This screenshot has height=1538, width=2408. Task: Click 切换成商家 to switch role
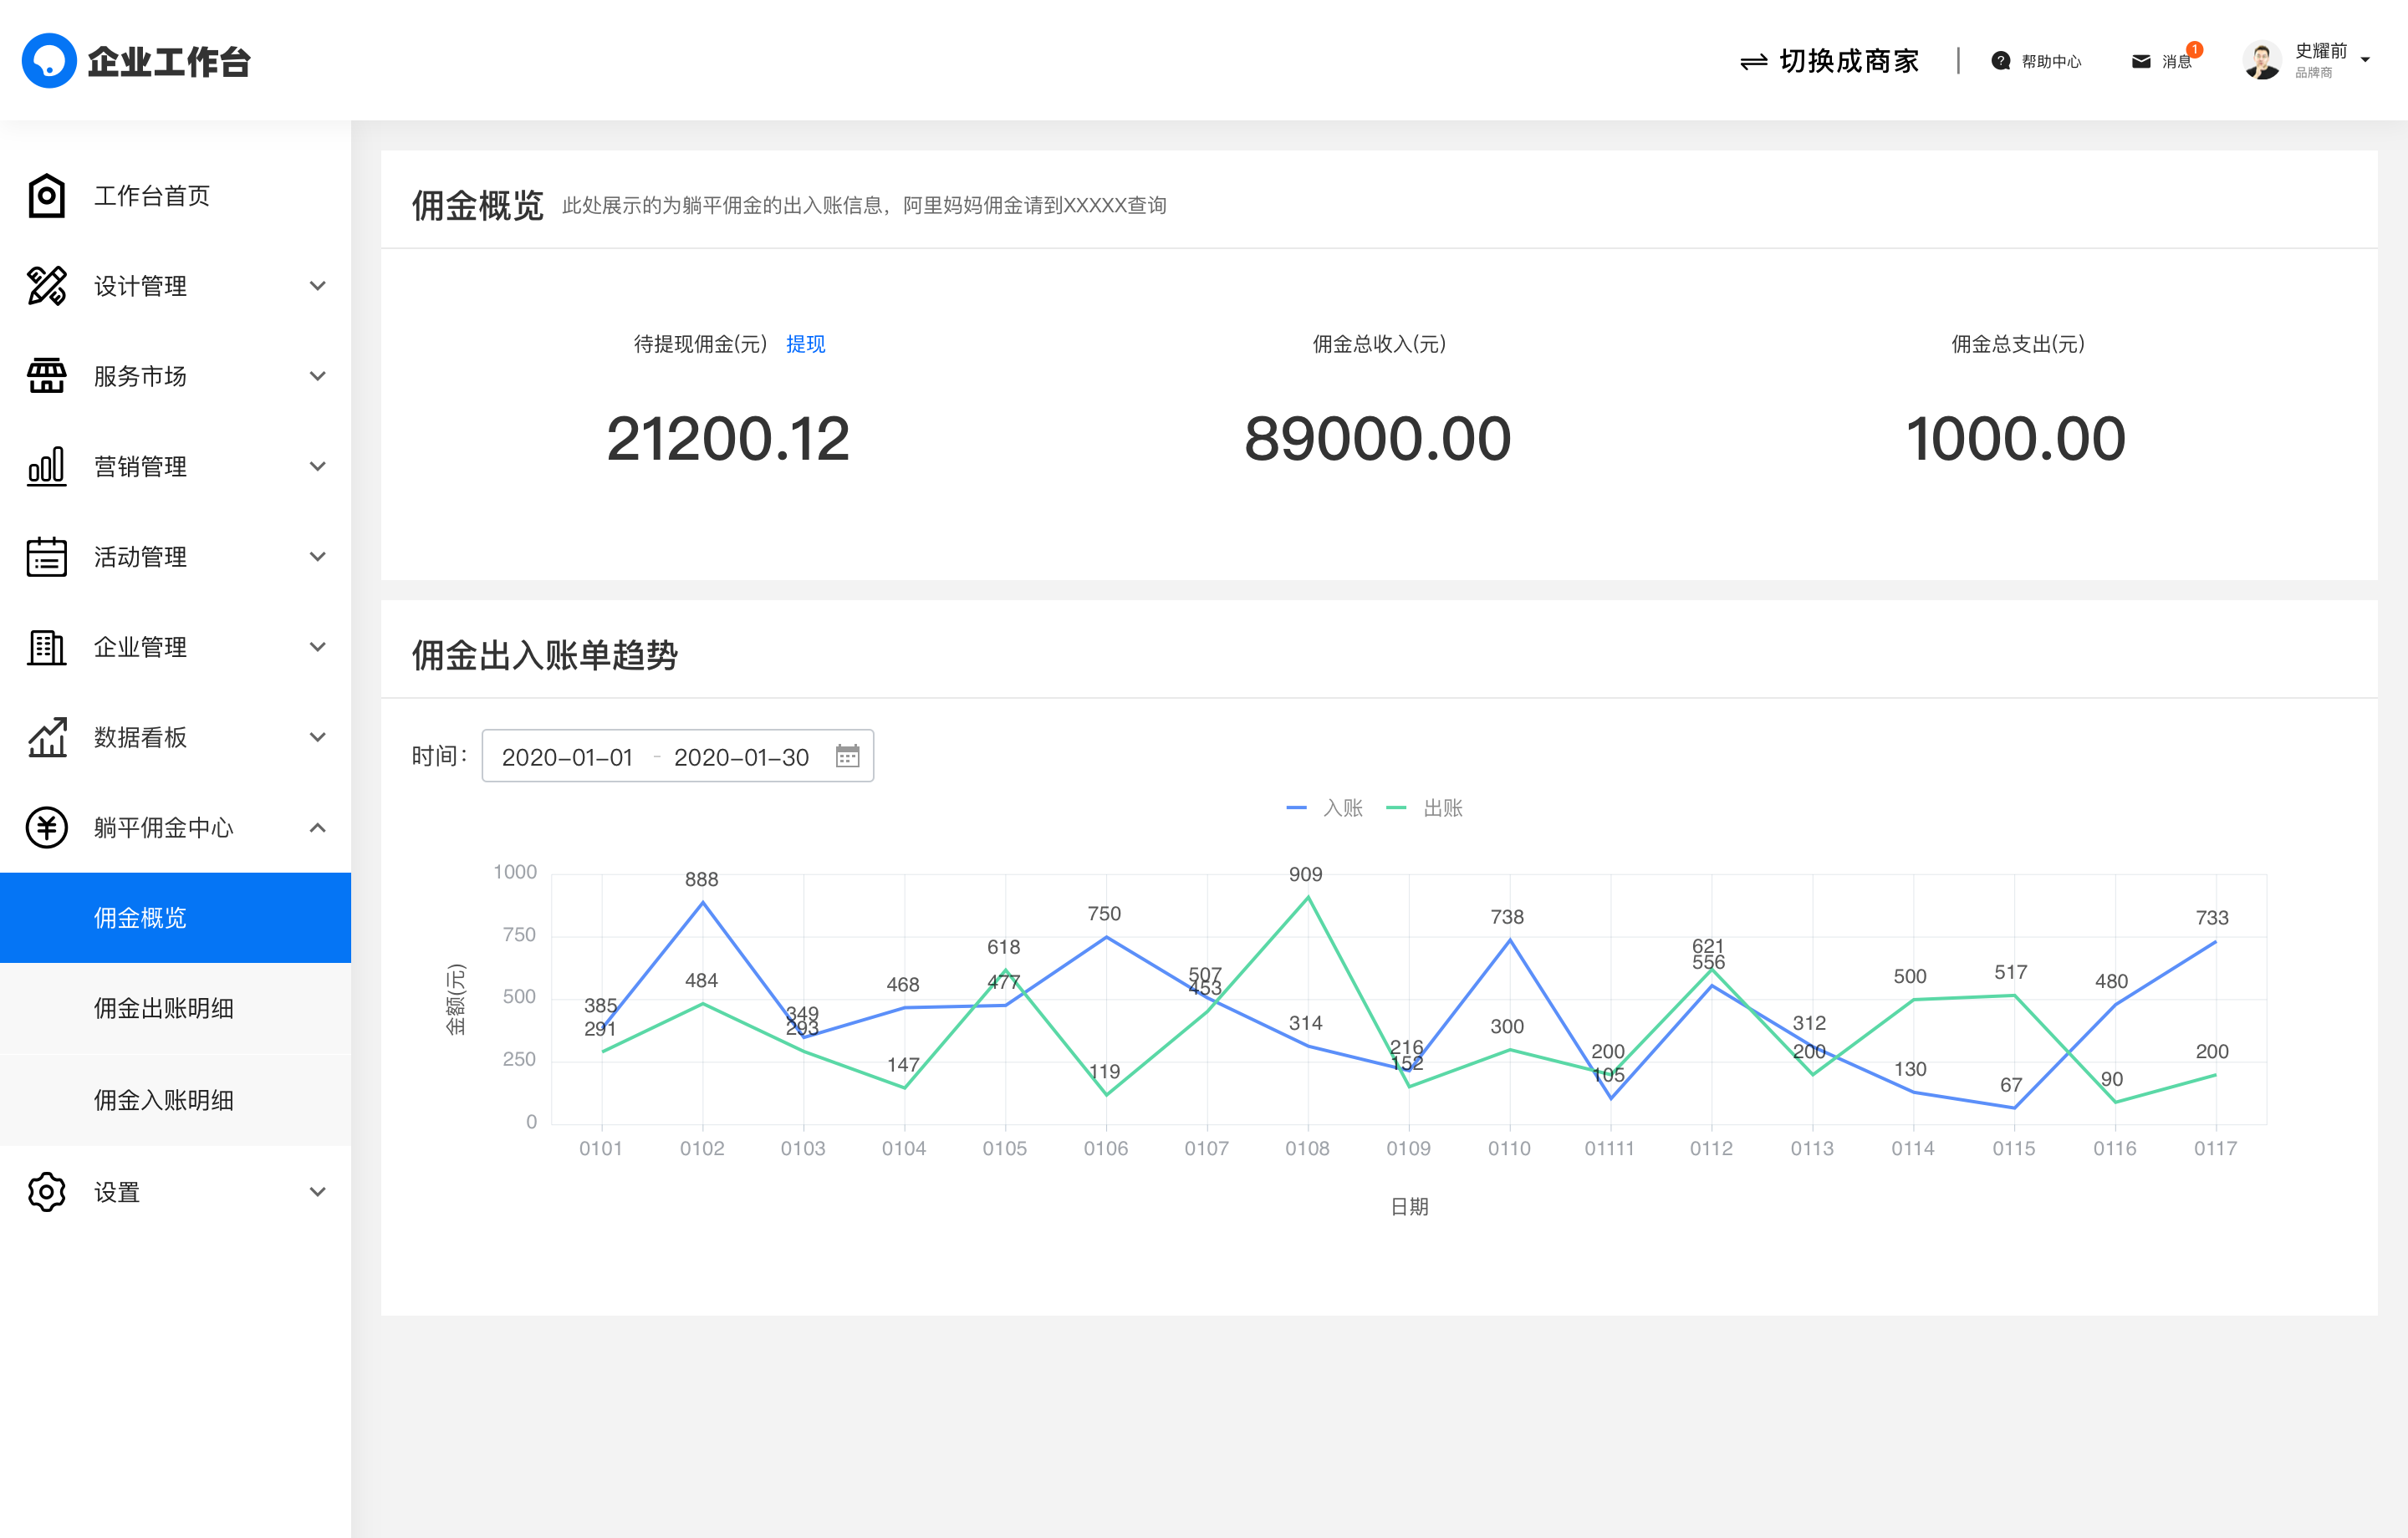click(x=1849, y=61)
